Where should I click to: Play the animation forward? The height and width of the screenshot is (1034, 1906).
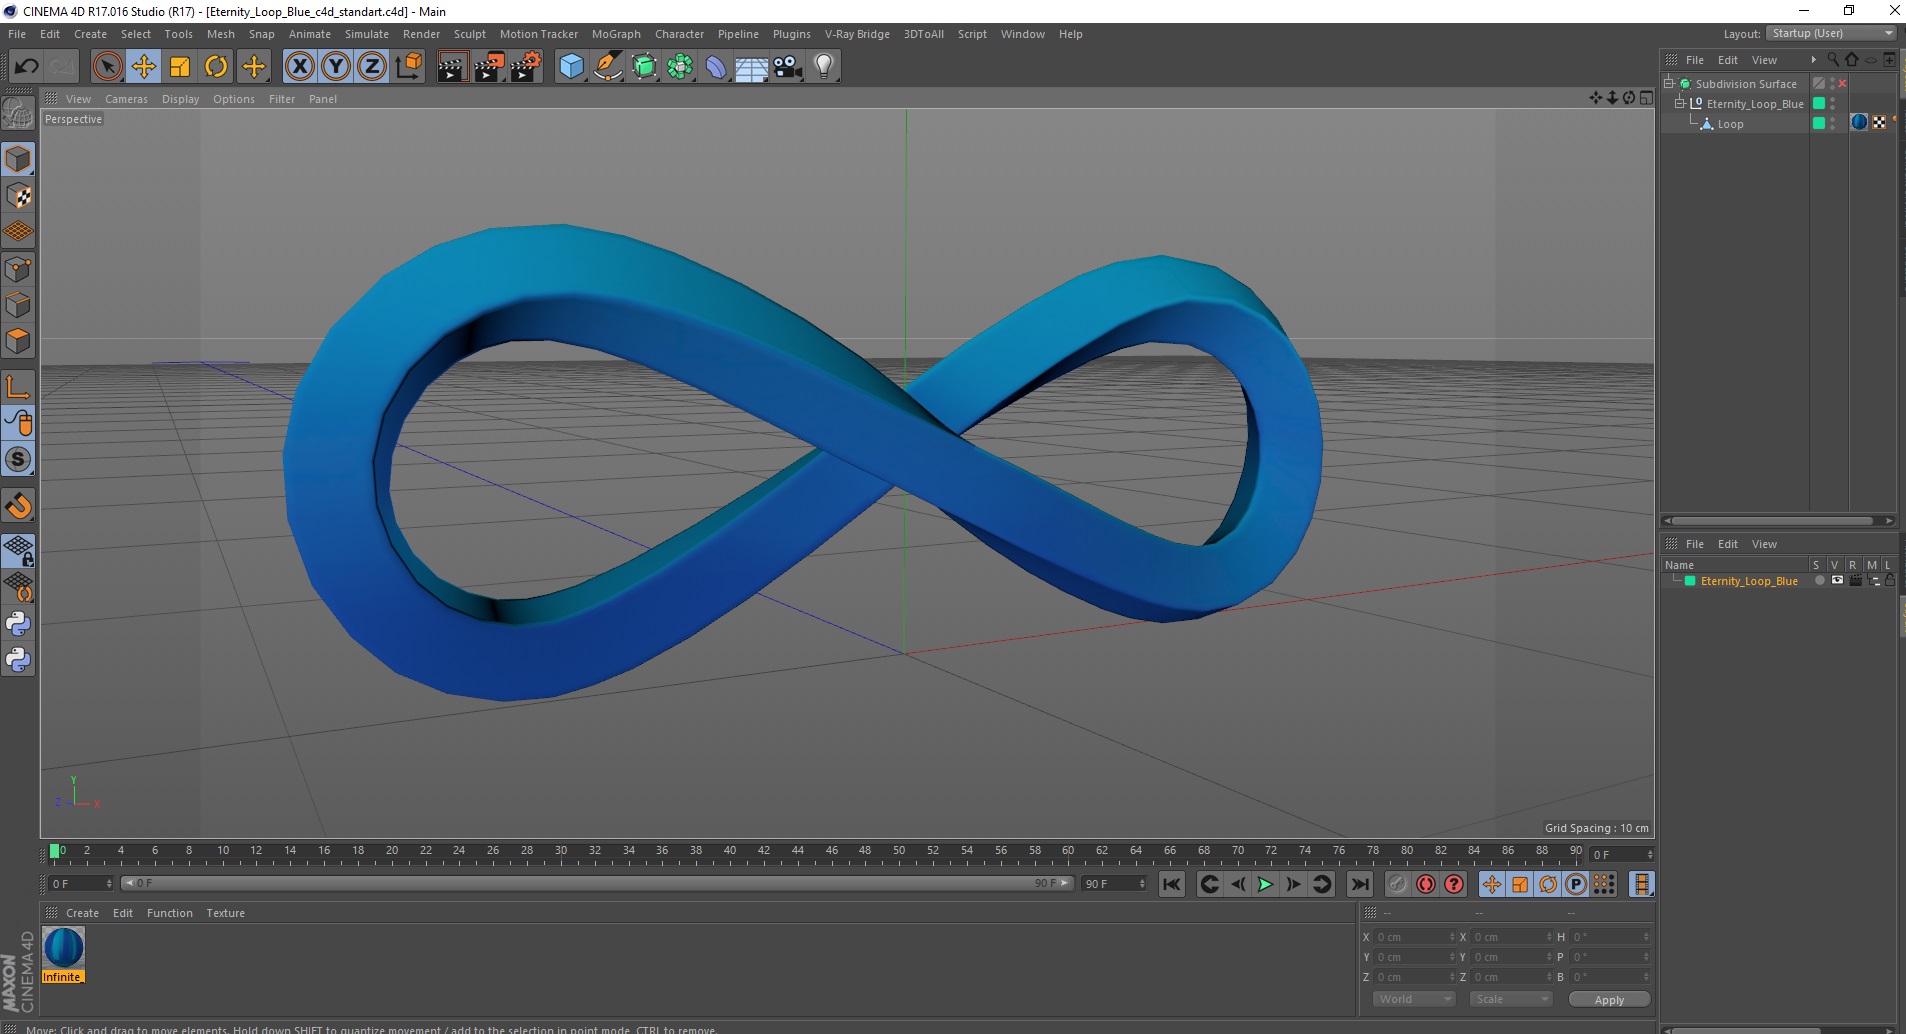tap(1265, 884)
